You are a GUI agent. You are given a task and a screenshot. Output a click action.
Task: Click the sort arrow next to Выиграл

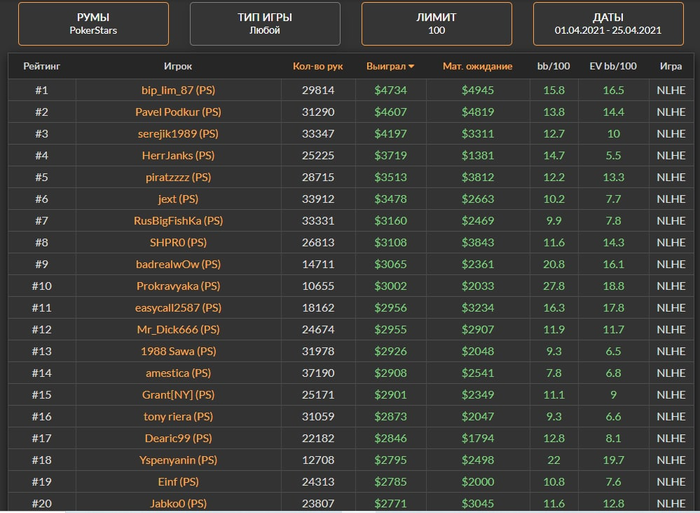[x=411, y=67]
